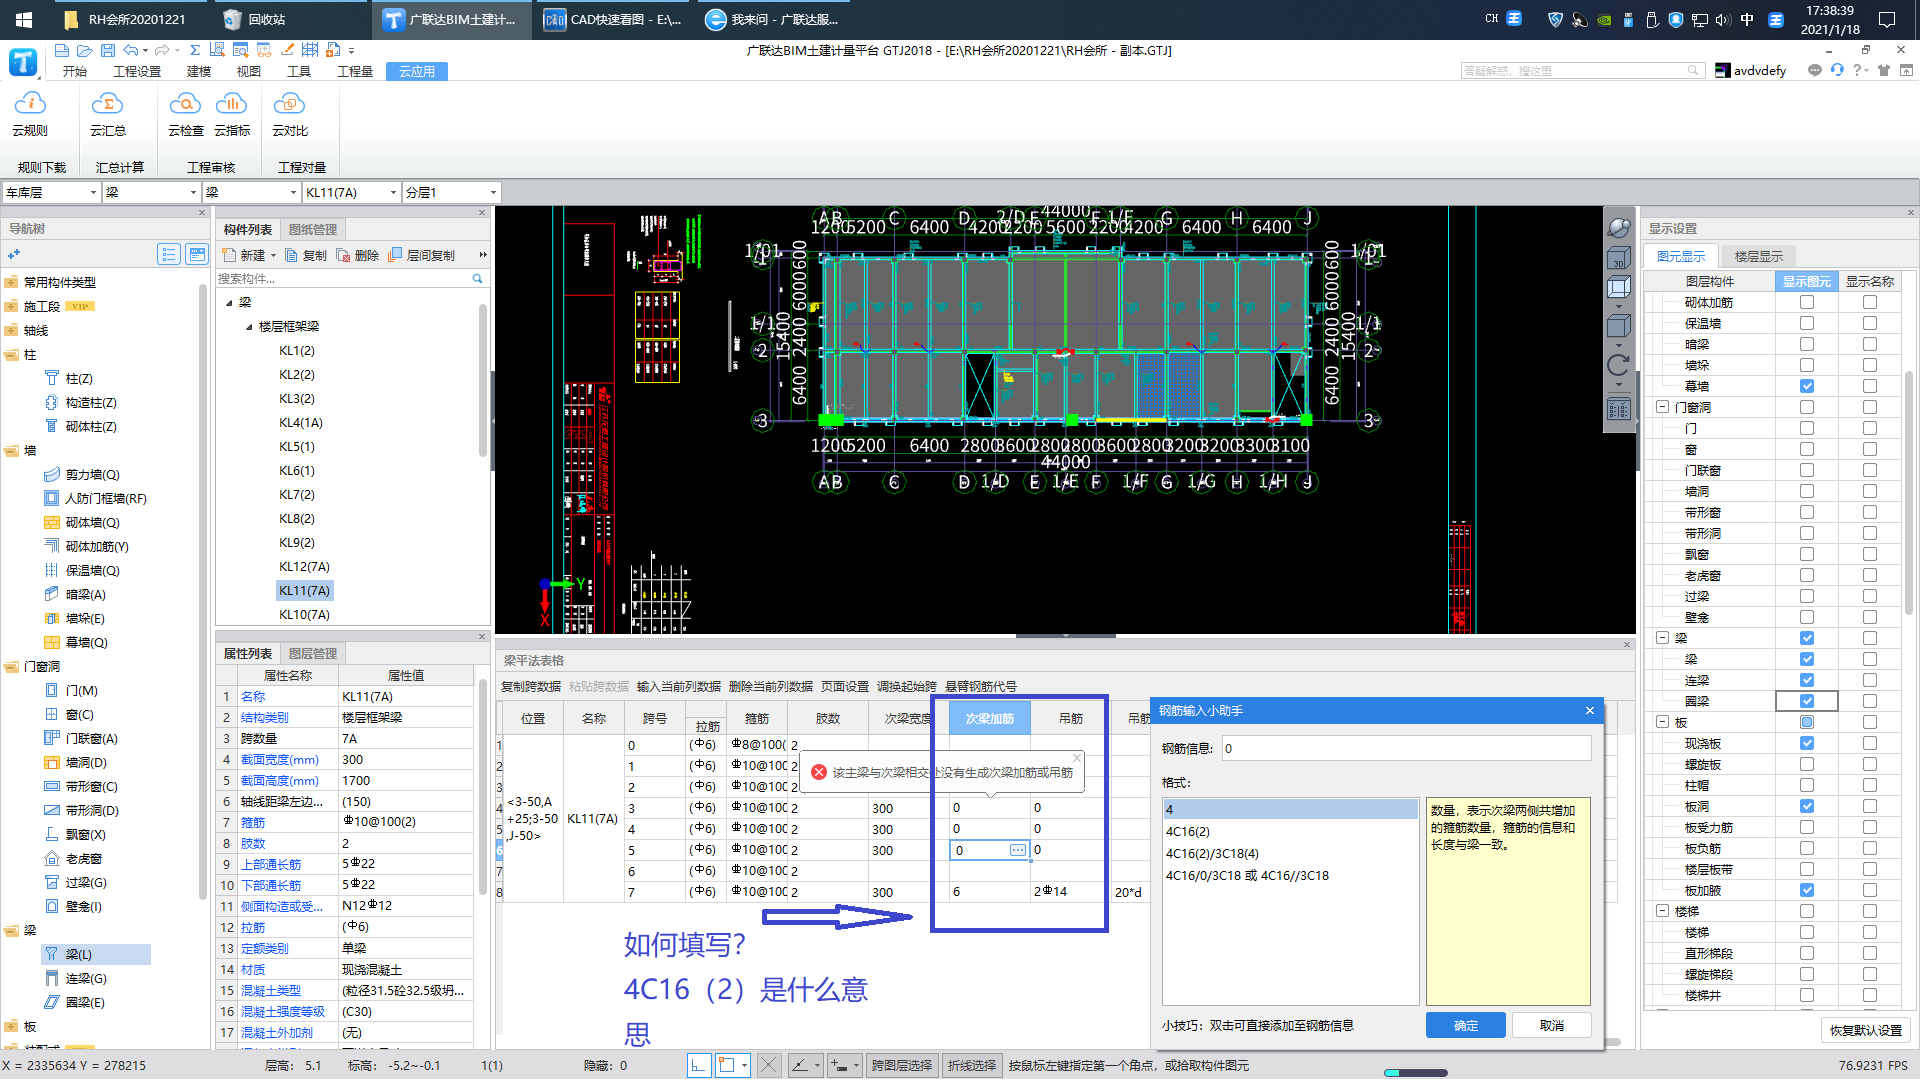Switch to 图层管理 tab
The width and height of the screenshot is (1920, 1080).
(313, 653)
